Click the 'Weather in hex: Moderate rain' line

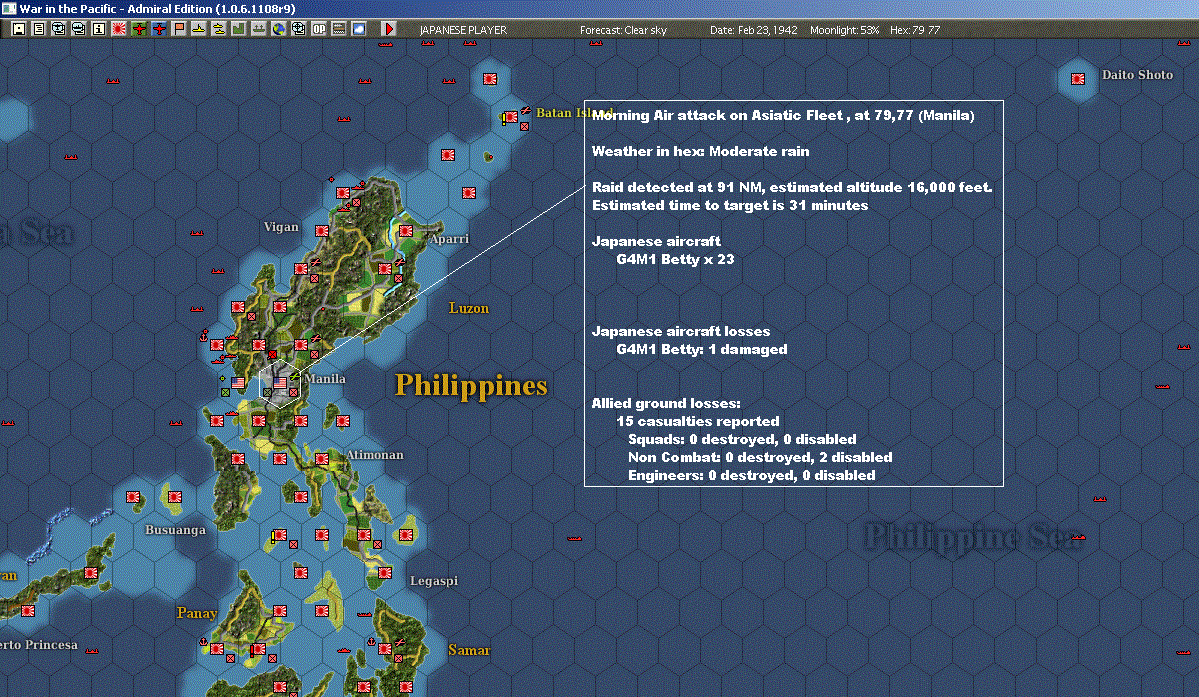click(700, 151)
